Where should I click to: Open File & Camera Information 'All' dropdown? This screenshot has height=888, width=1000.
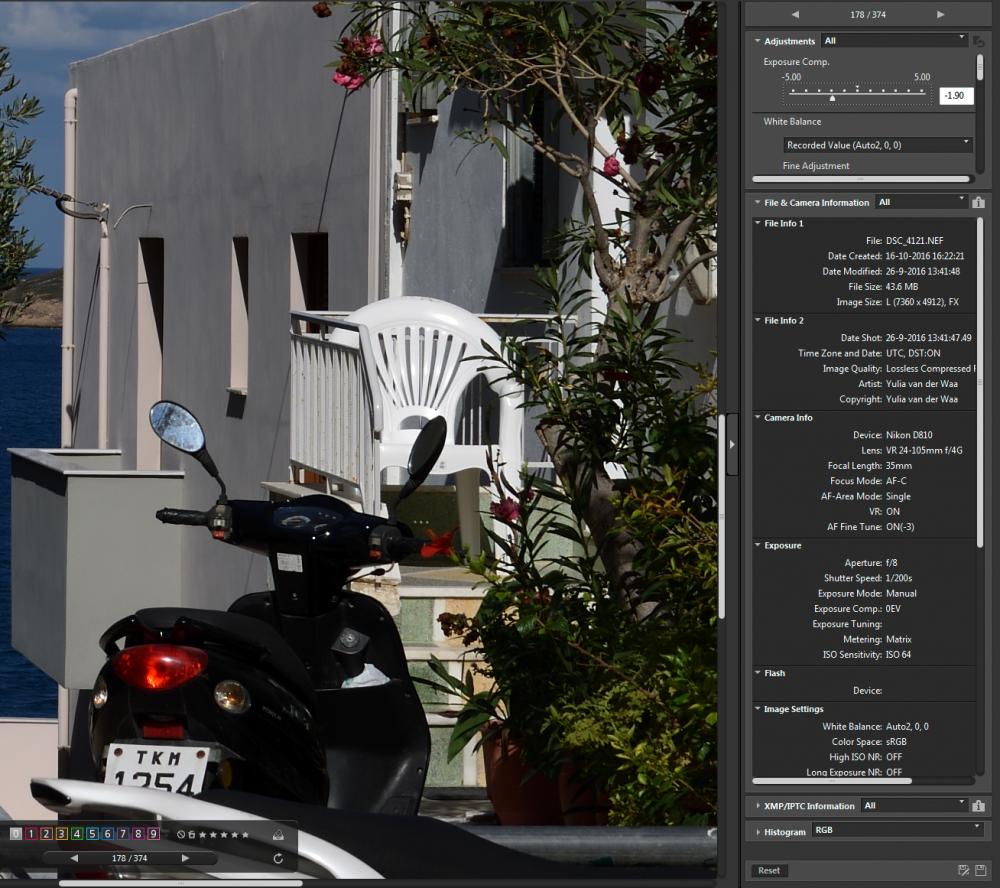[x=922, y=202]
